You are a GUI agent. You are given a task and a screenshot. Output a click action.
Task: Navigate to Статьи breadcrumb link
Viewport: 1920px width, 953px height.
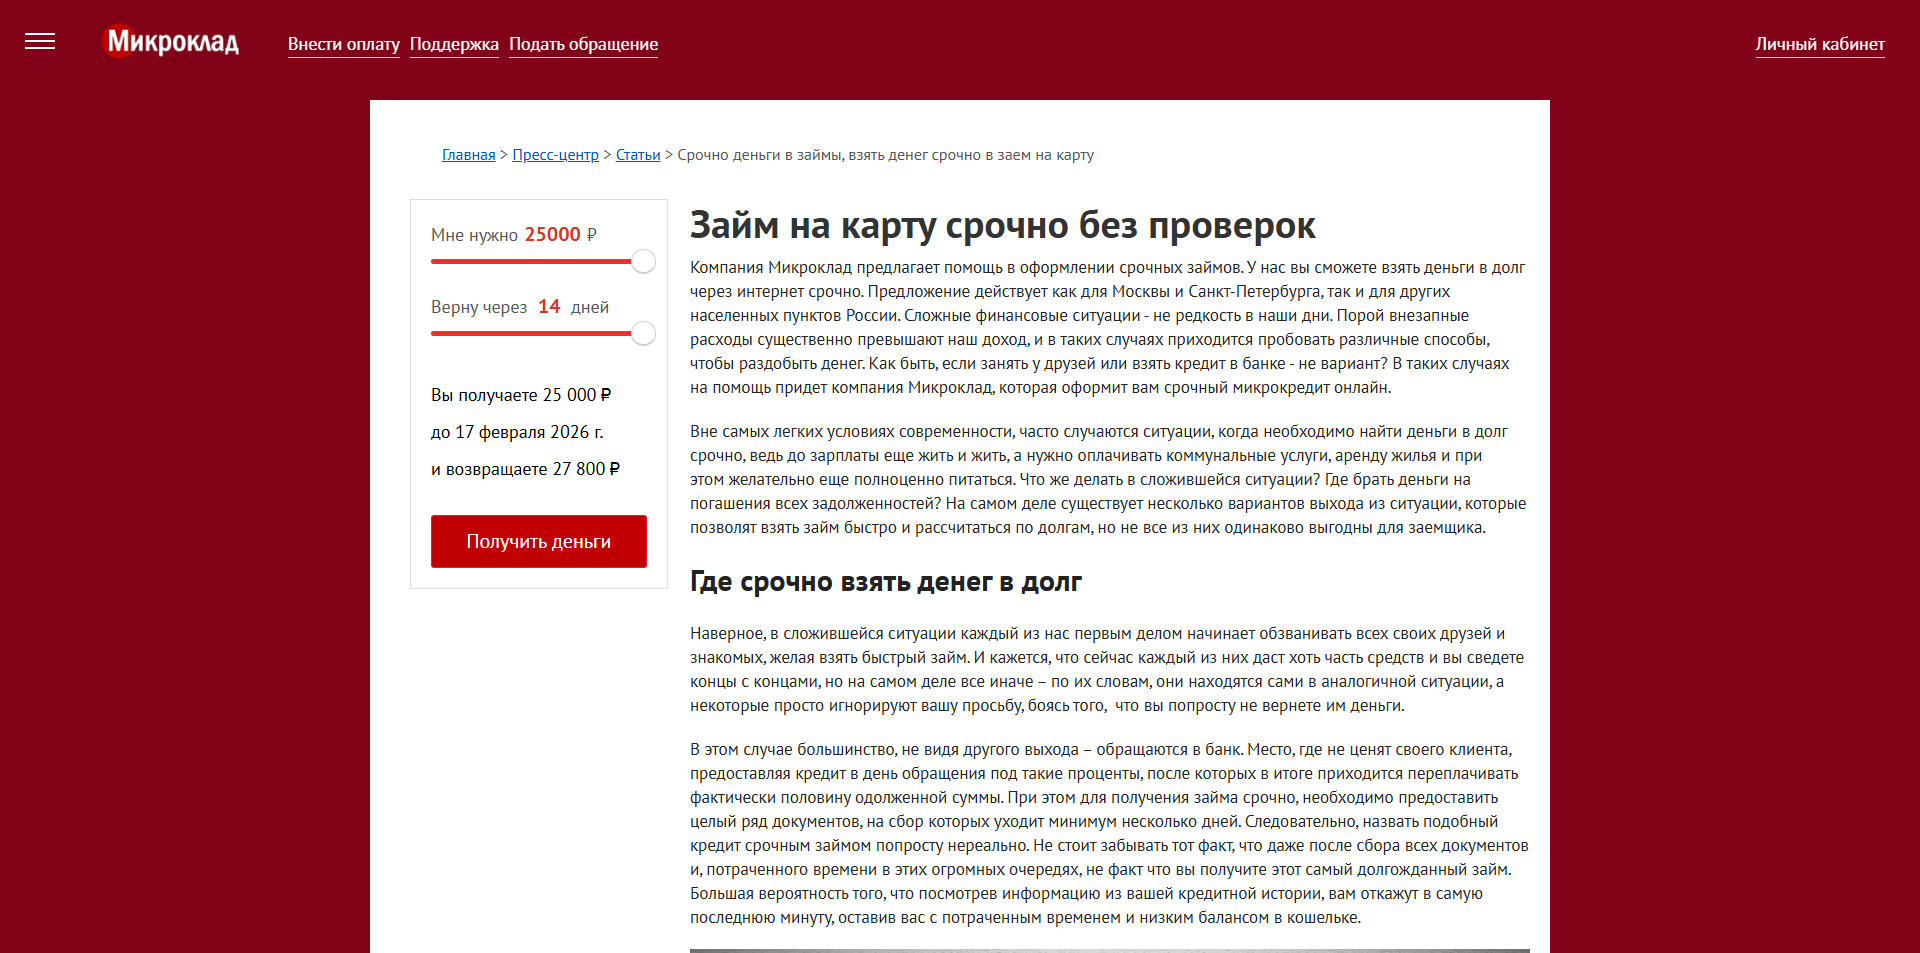tap(638, 155)
